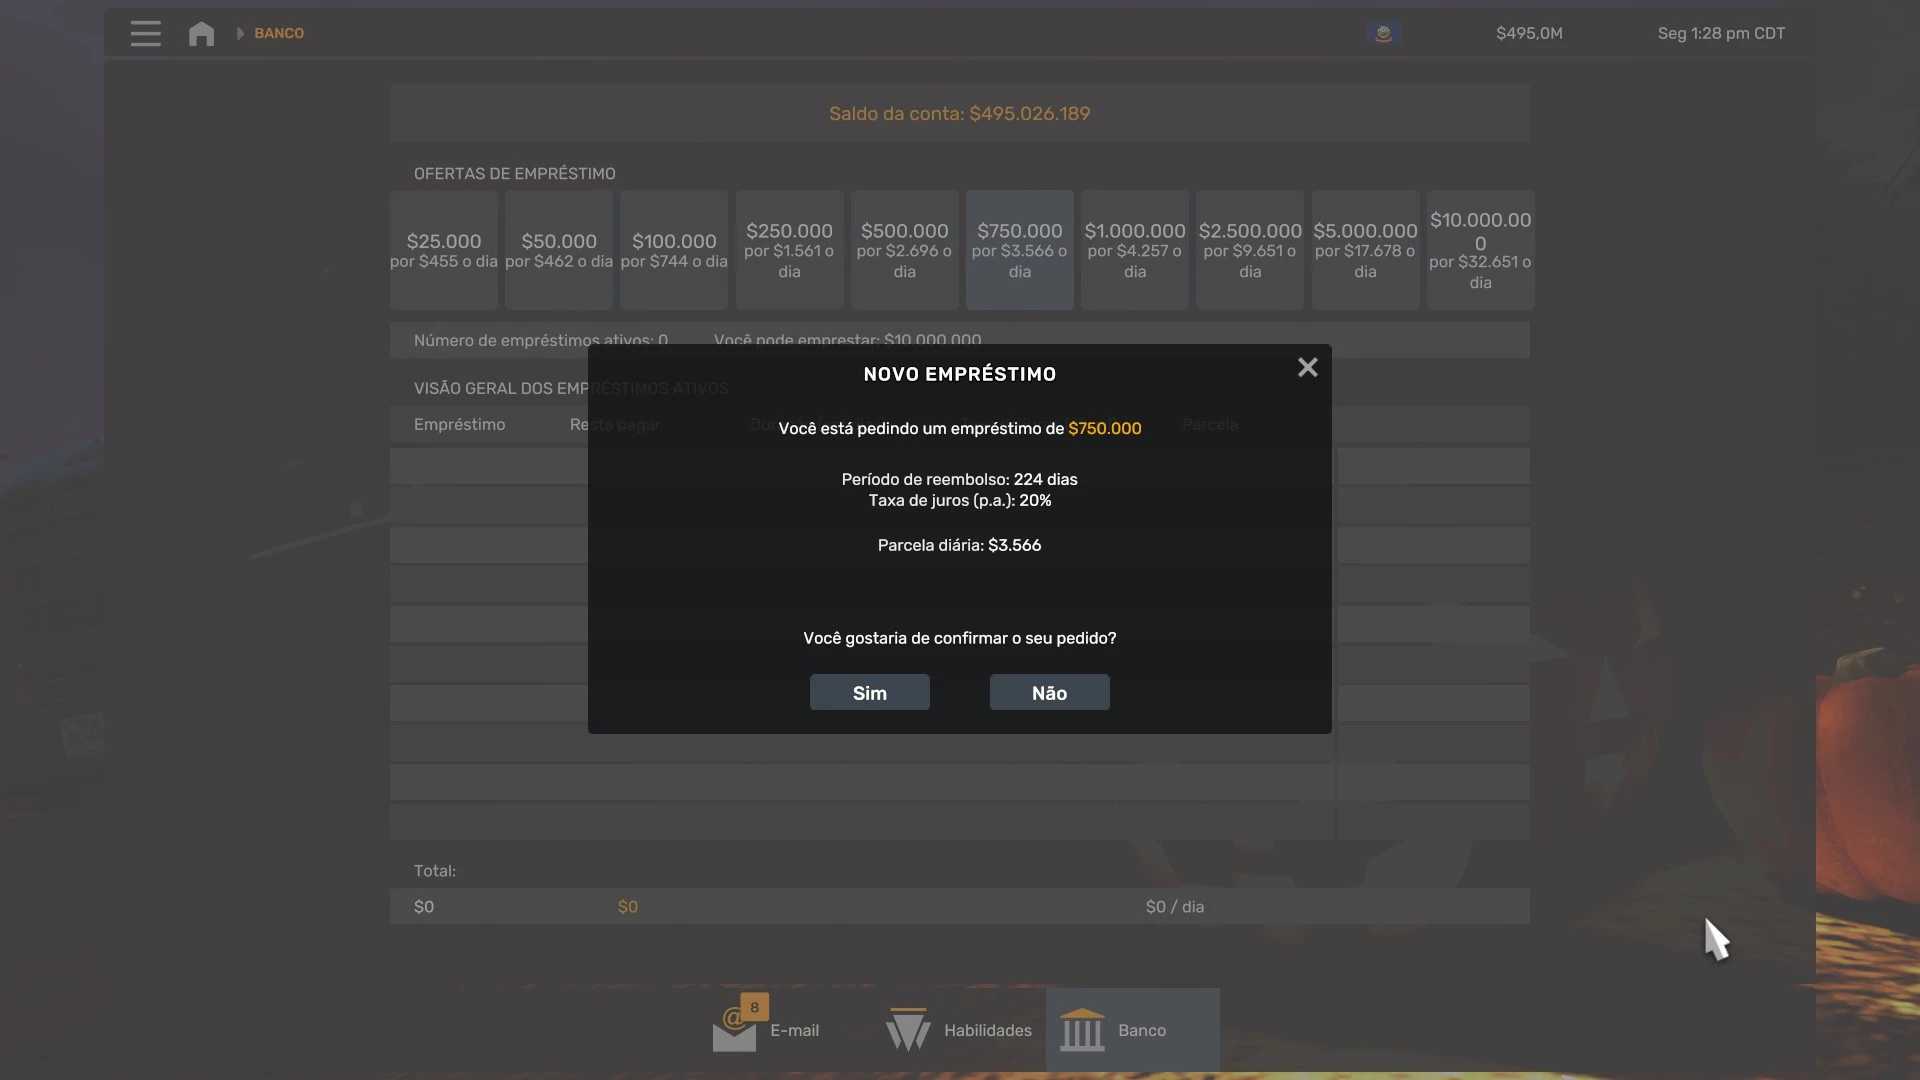Decline the loan with Não

pos(1049,693)
